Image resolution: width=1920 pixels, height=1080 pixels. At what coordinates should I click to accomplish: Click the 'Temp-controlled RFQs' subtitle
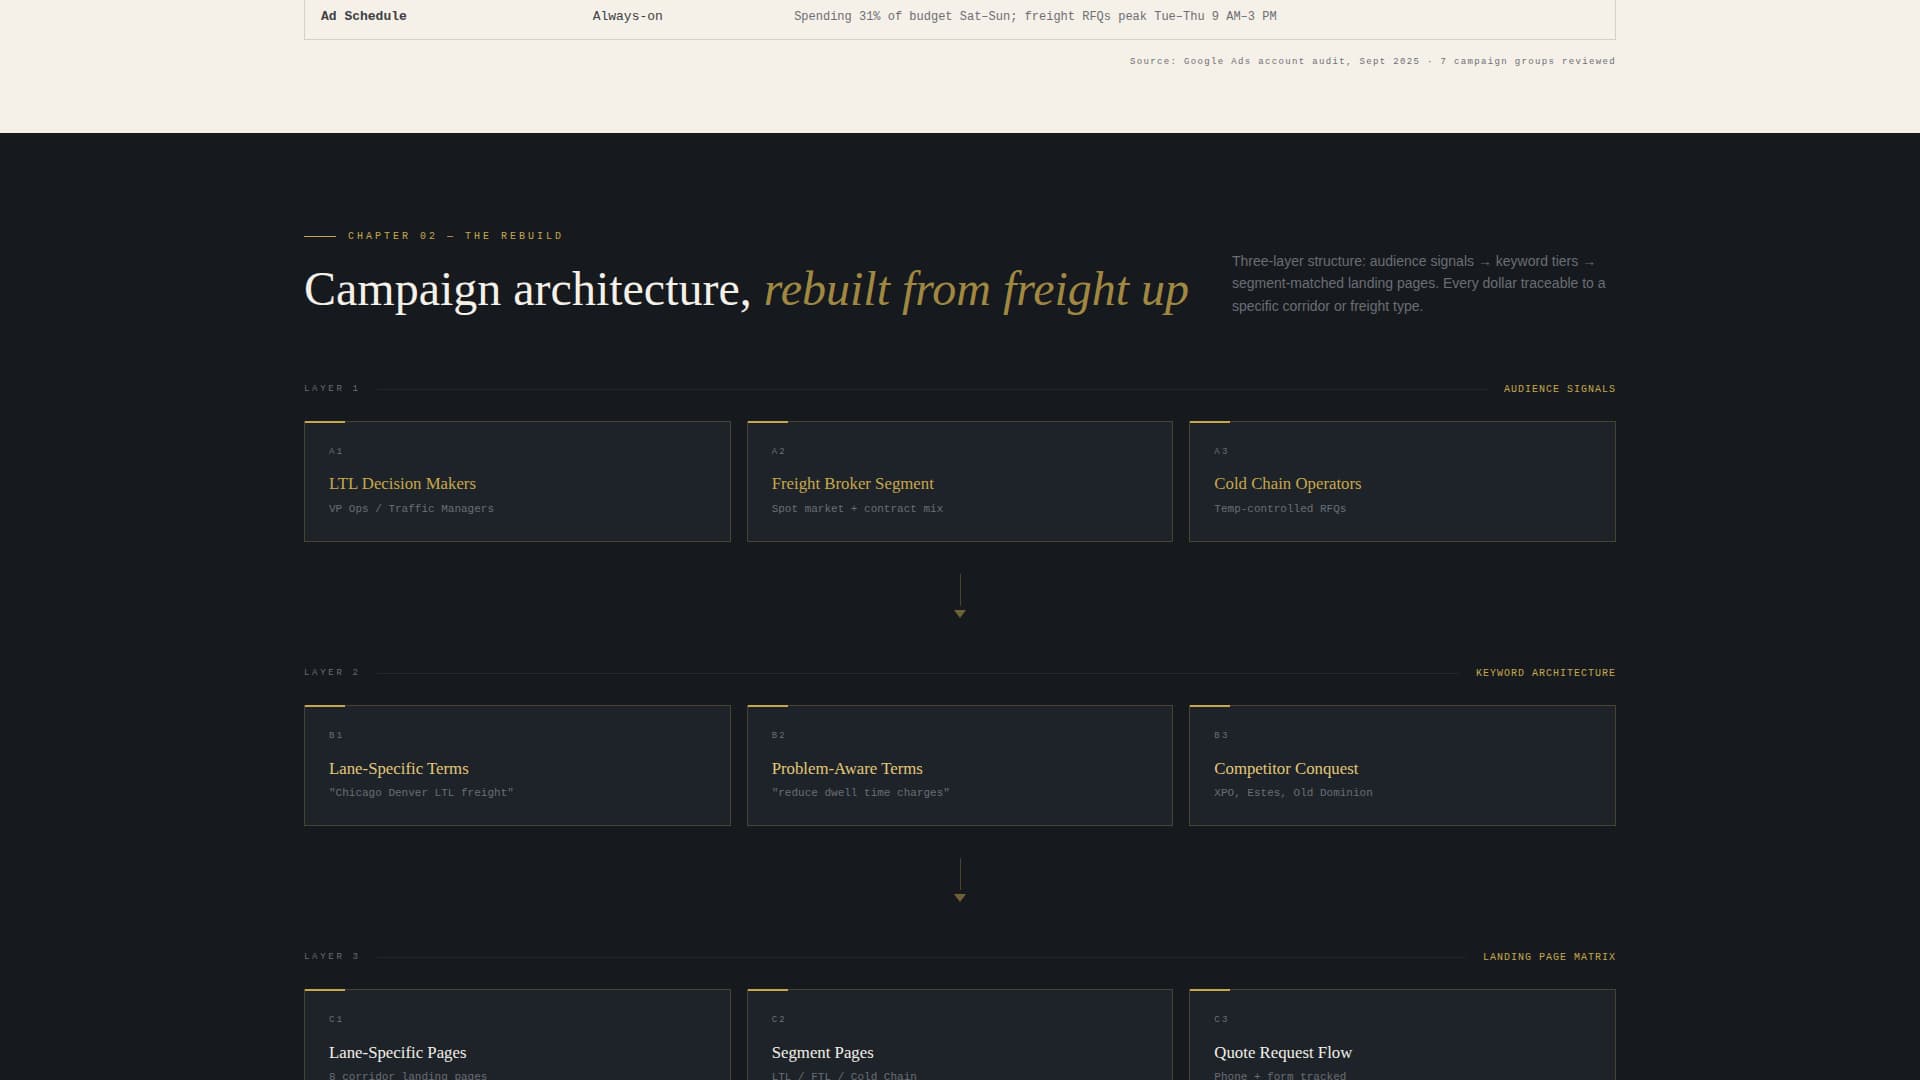[x=1280, y=509]
